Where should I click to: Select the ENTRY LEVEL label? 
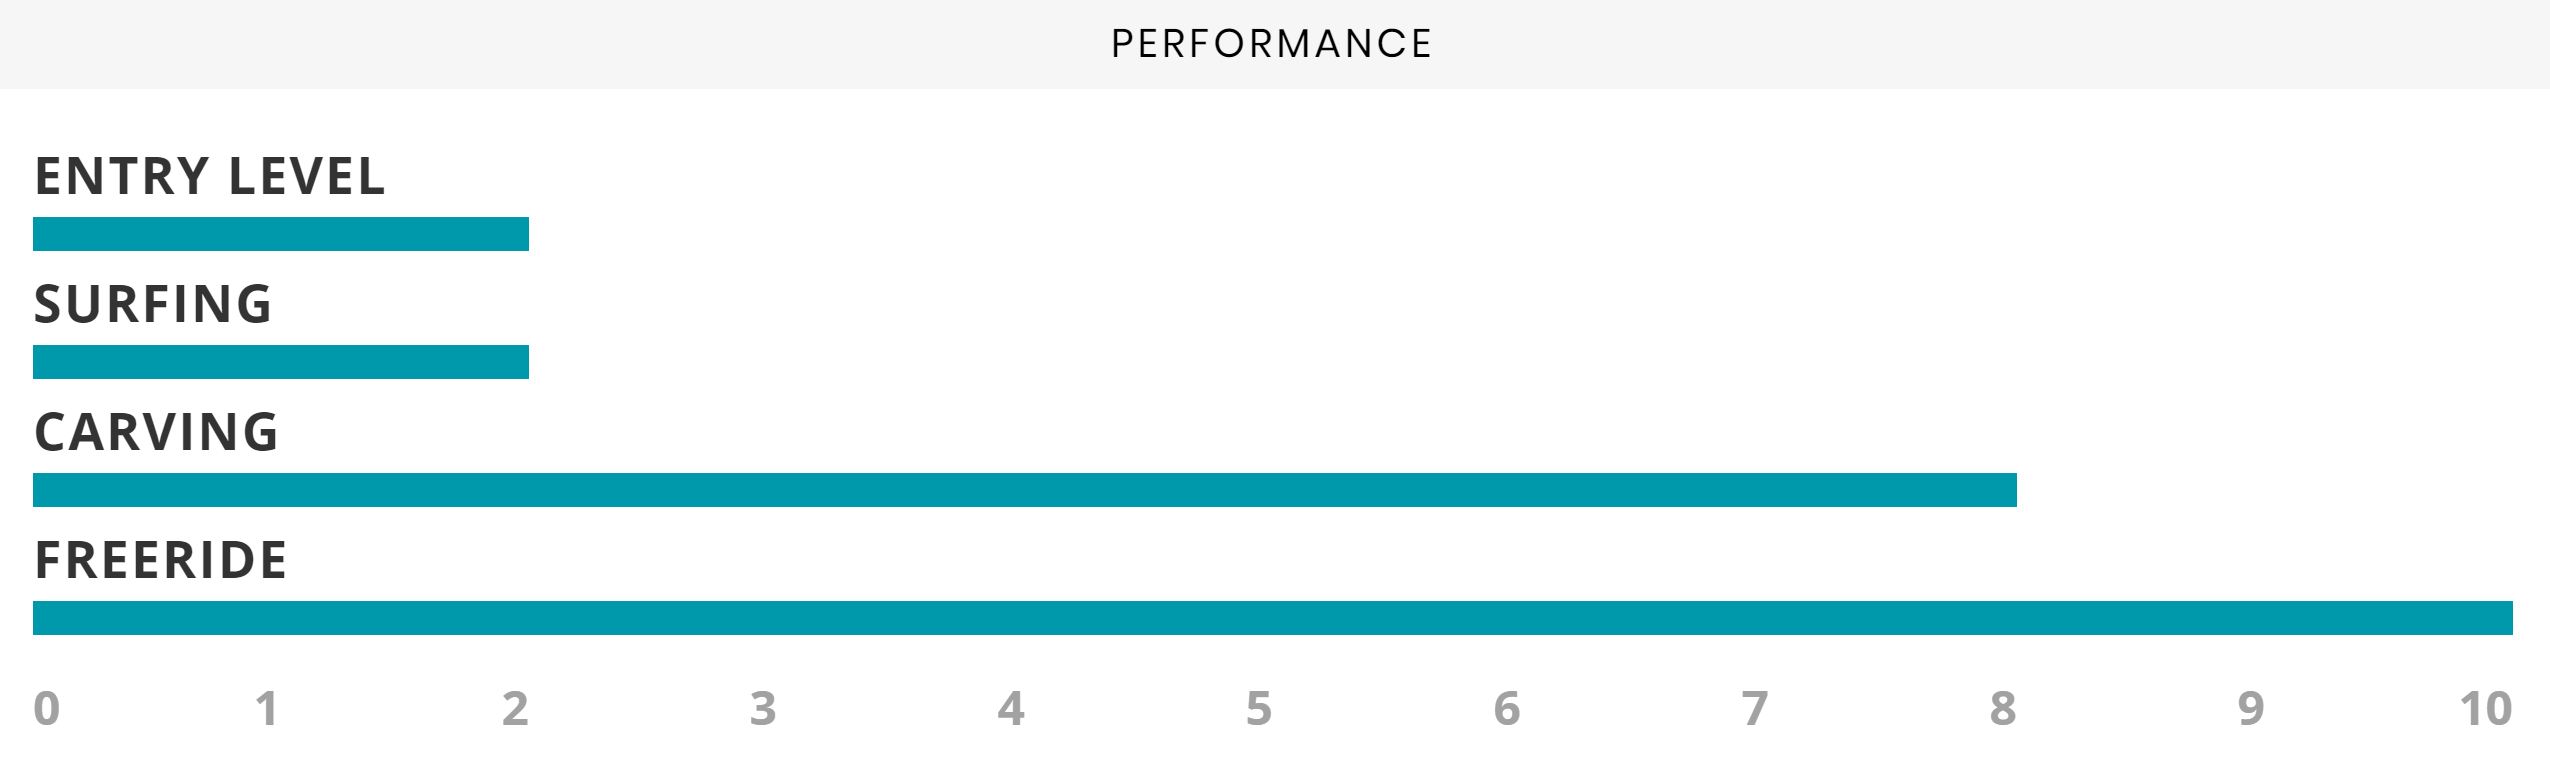[210, 176]
